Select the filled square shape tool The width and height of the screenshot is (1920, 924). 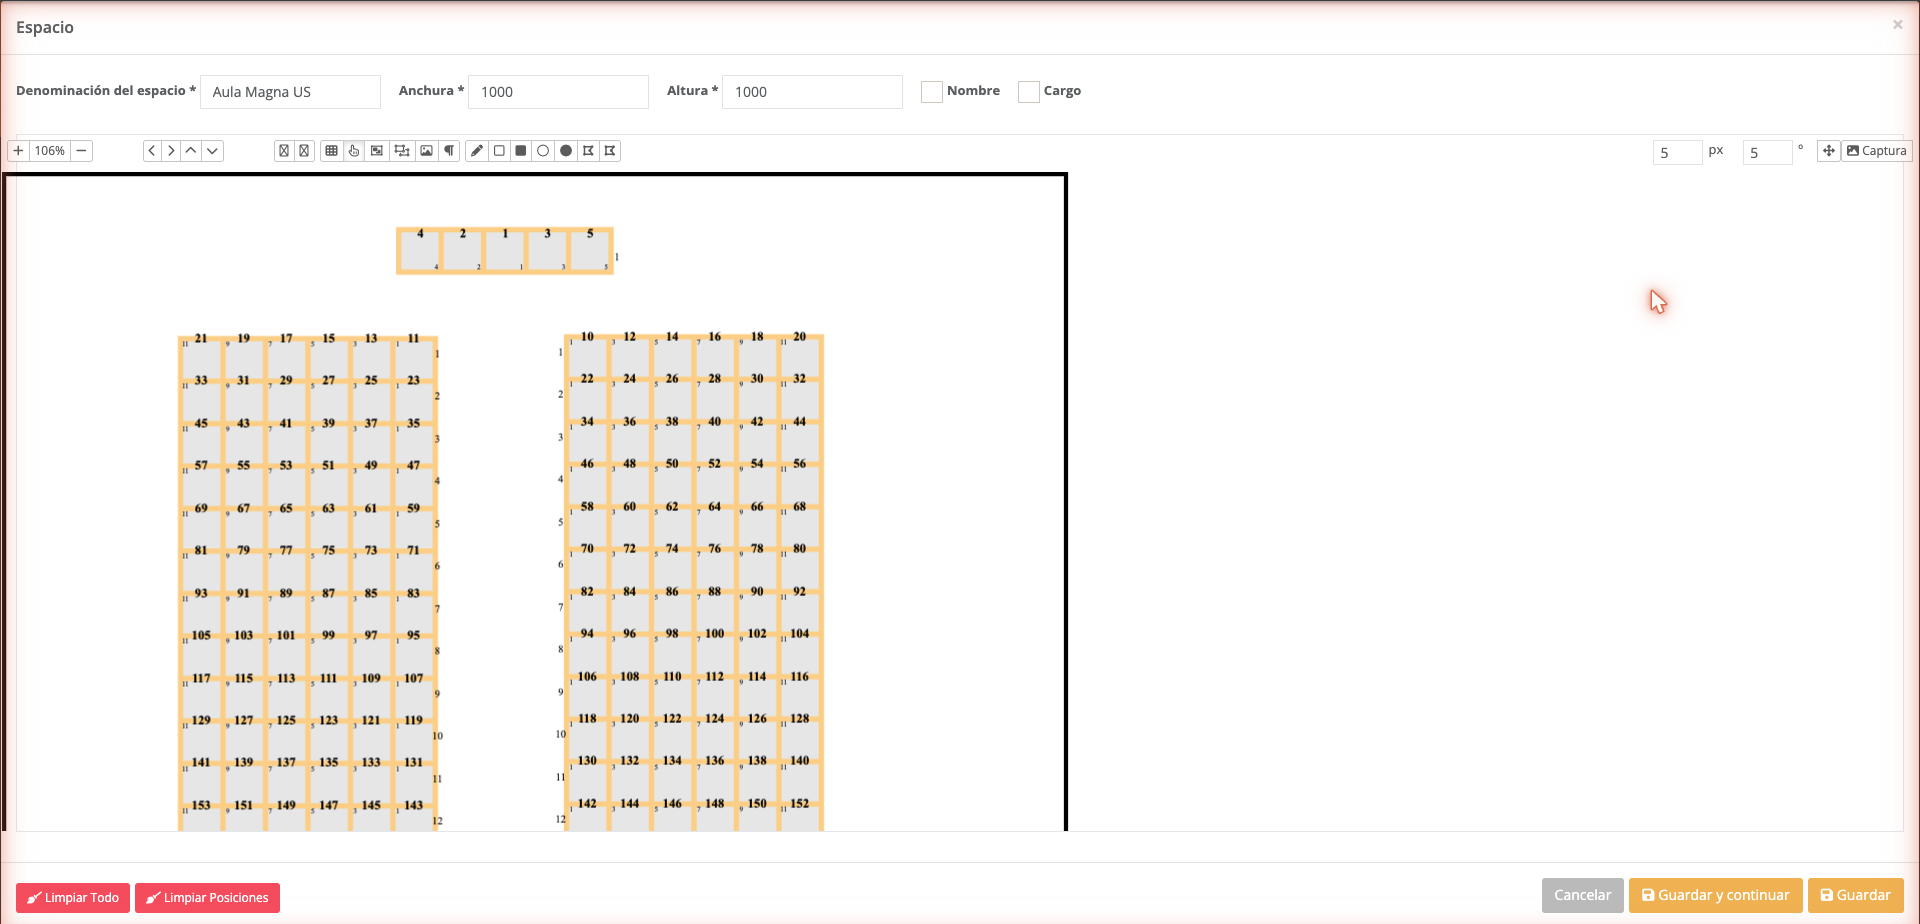[521, 151]
